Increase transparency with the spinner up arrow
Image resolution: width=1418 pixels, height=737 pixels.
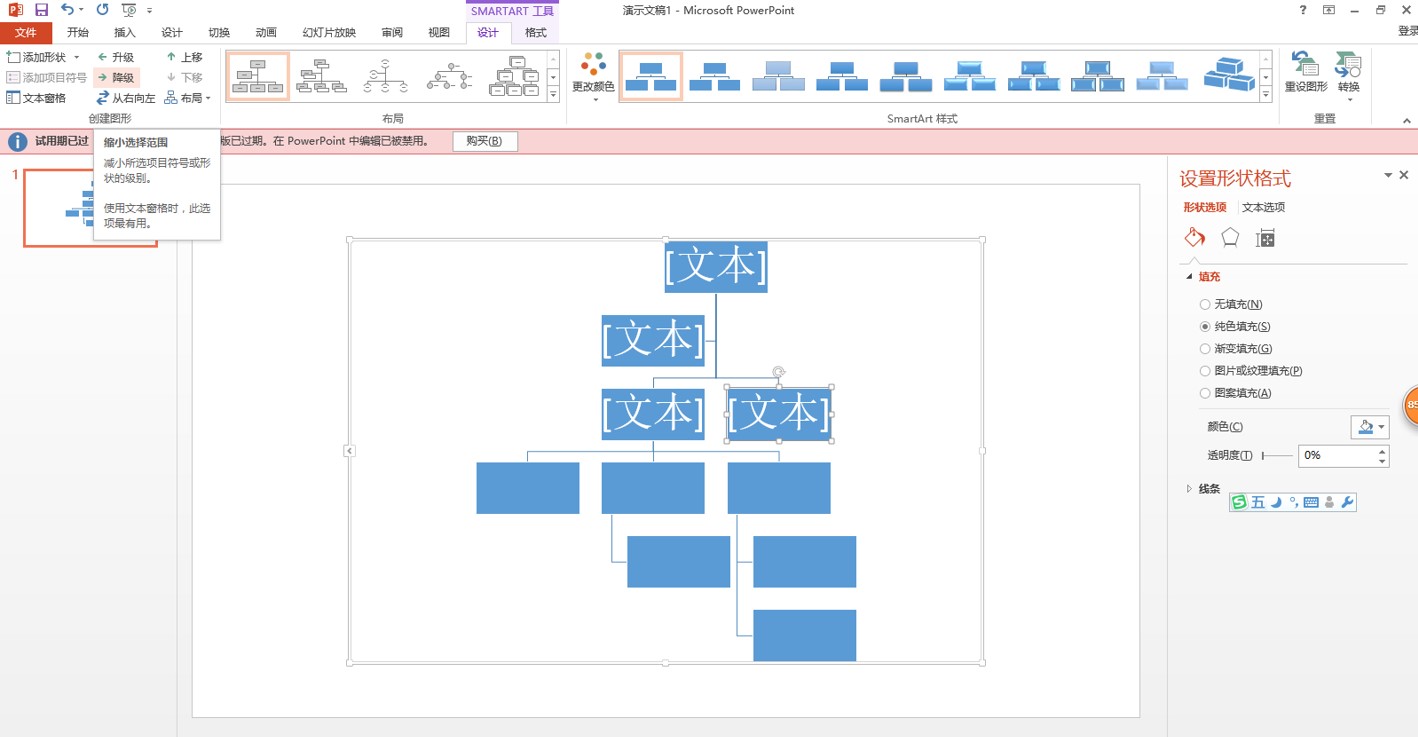(x=1383, y=451)
